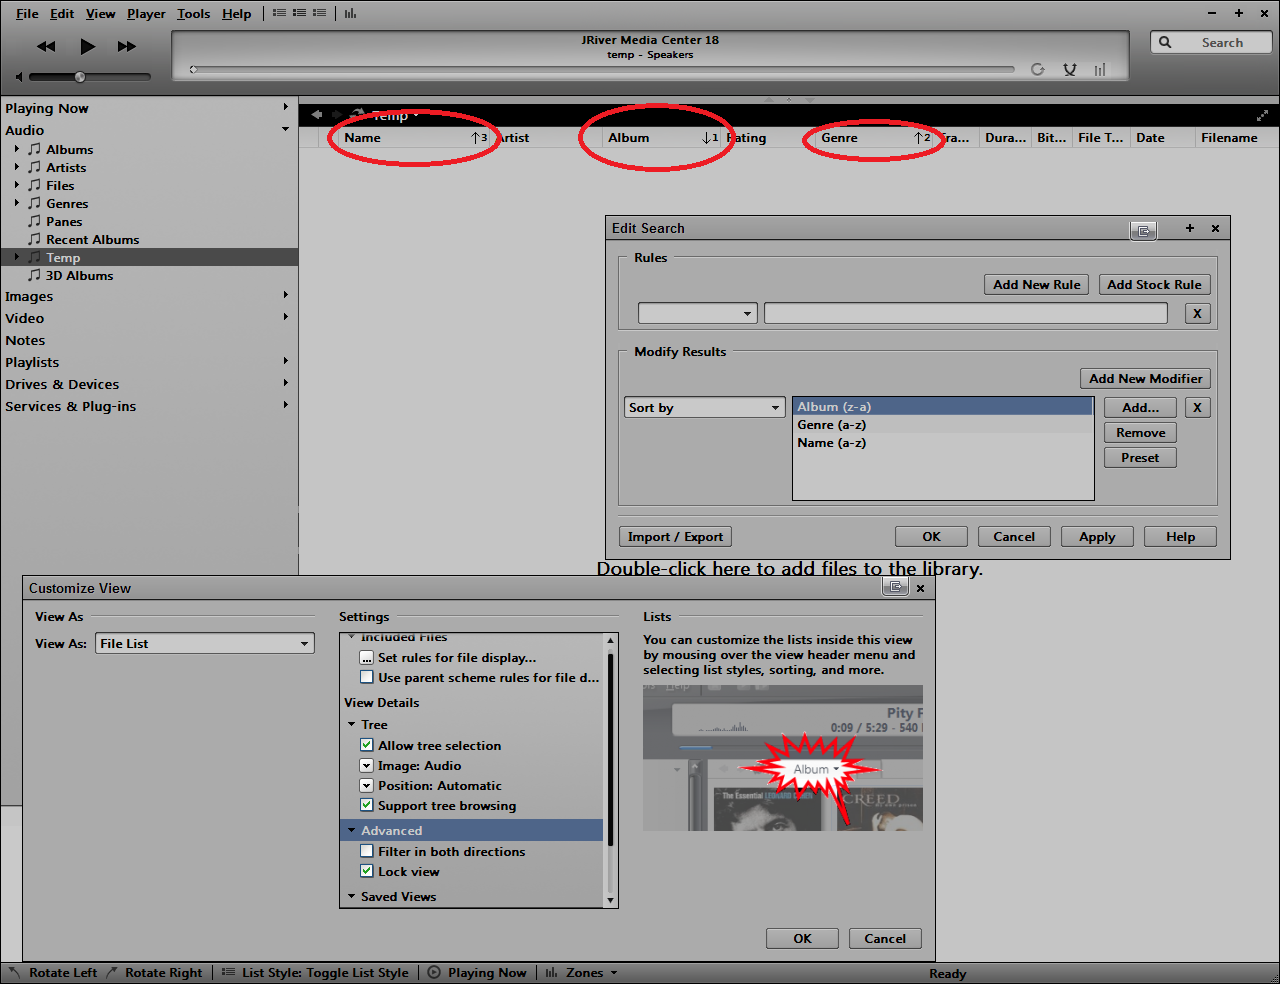Open the Player menu
This screenshot has height=984, width=1280.
[x=146, y=13]
